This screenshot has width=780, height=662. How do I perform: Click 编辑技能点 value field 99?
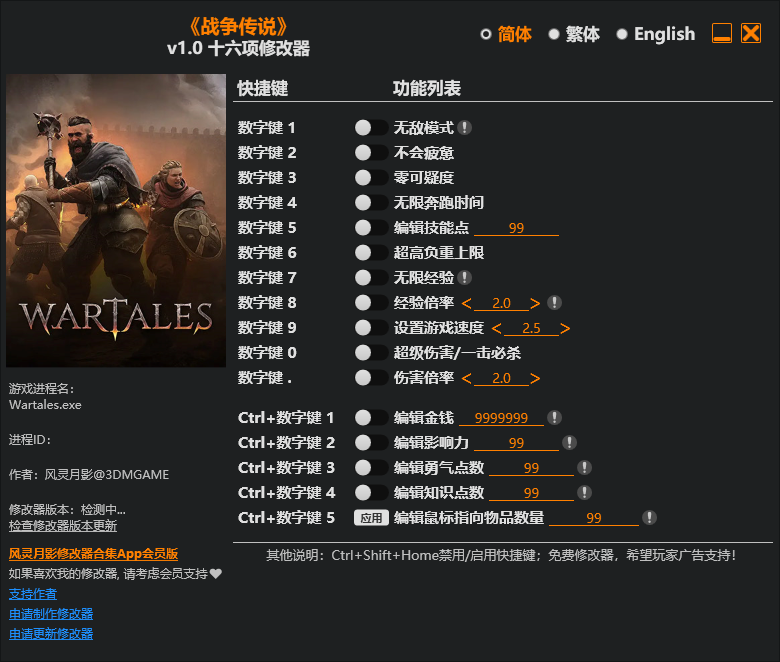click(516, 228)
